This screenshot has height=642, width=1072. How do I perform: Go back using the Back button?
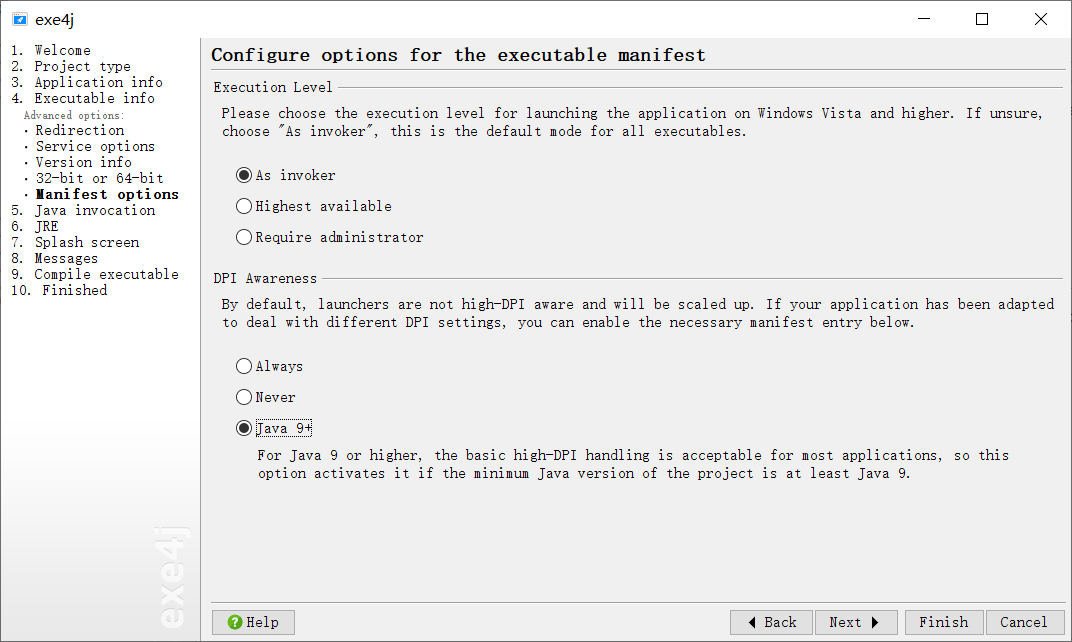pos(771,622)
